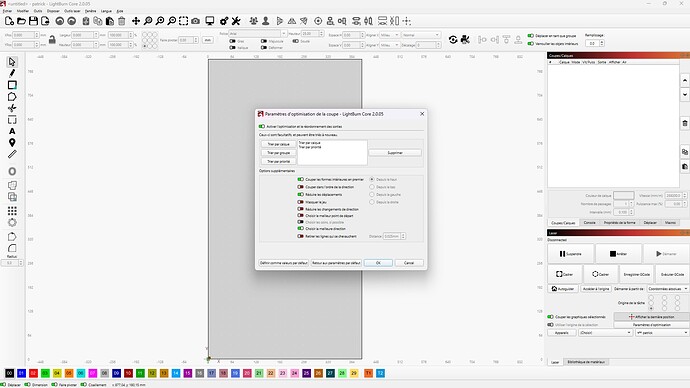This screenshot has width=690, height=388.
Task: Open the Fichier menu
Action: tap(7, 11)
